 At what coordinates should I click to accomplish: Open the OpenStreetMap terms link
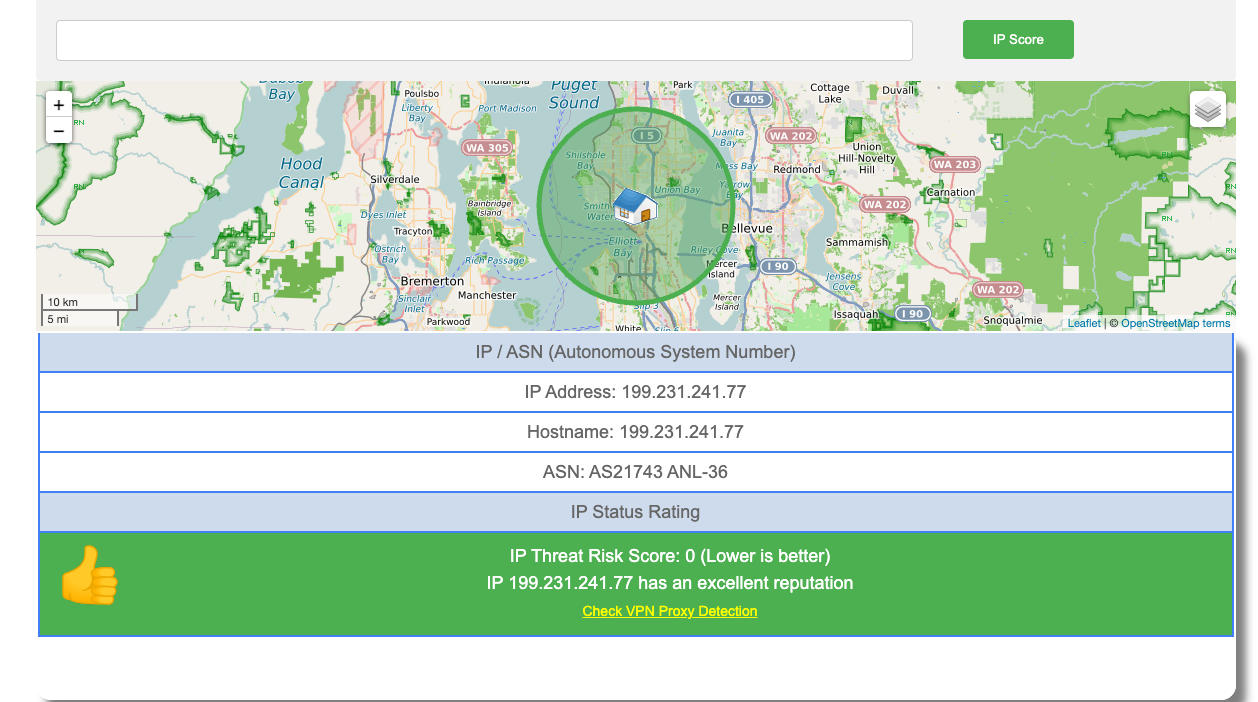pos(1176,323)
